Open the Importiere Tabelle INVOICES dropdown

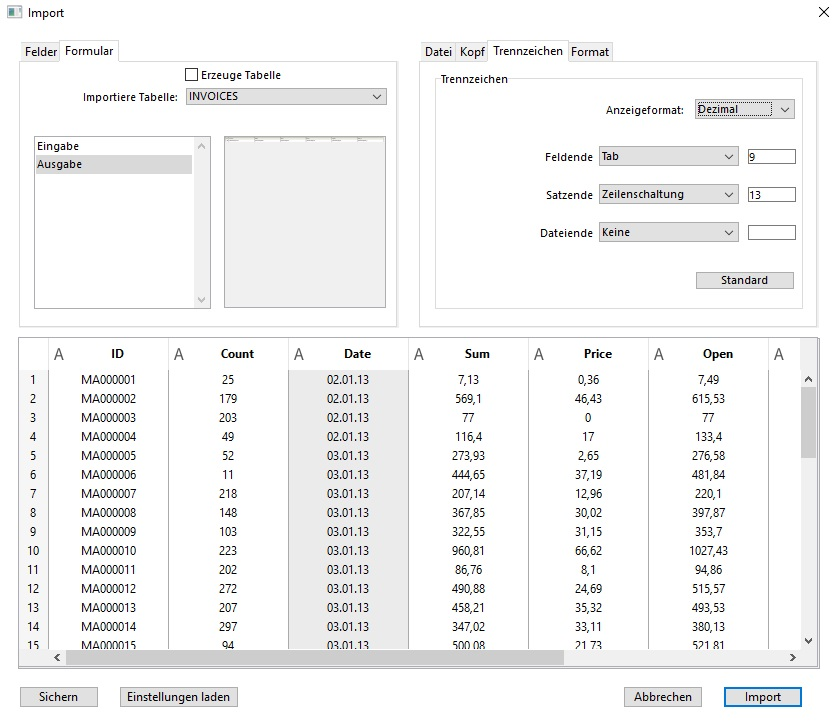[286, 97]
